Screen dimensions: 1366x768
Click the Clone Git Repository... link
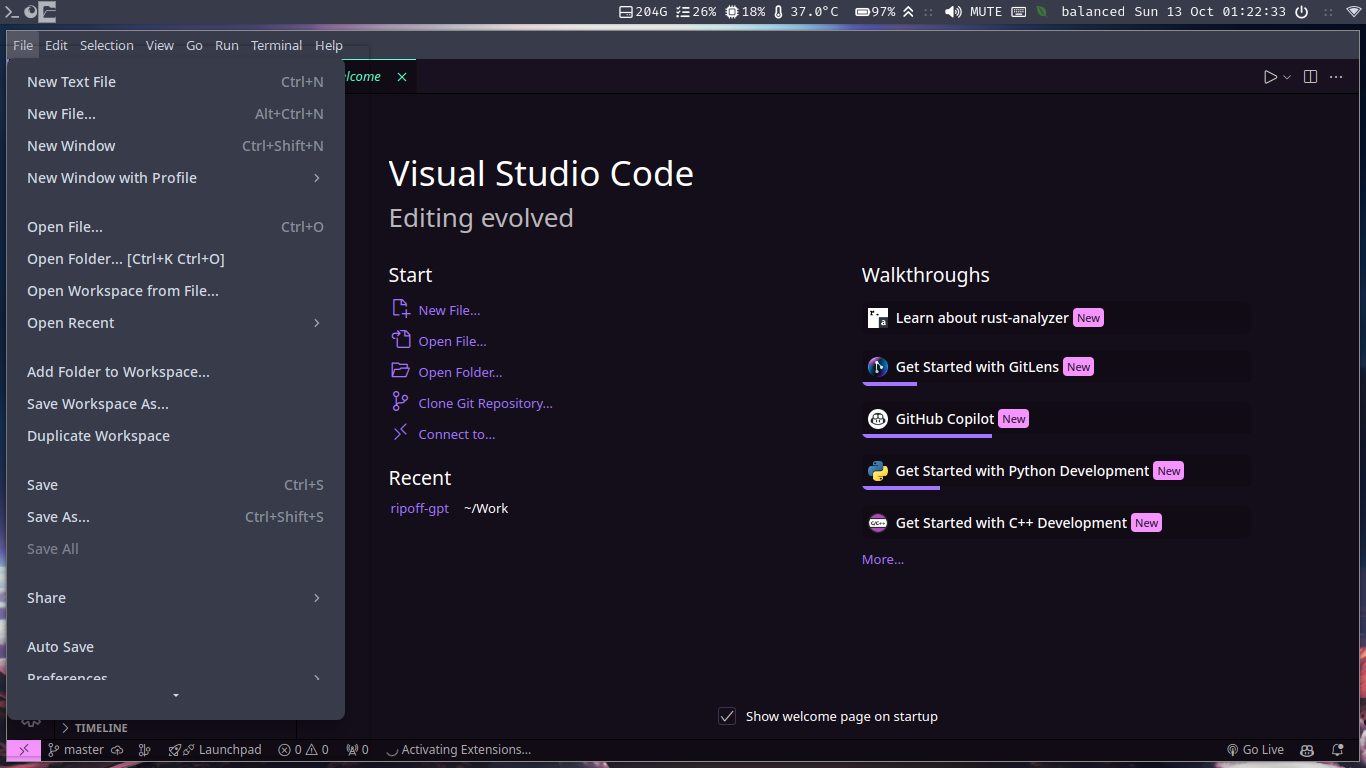coord(485,403)
